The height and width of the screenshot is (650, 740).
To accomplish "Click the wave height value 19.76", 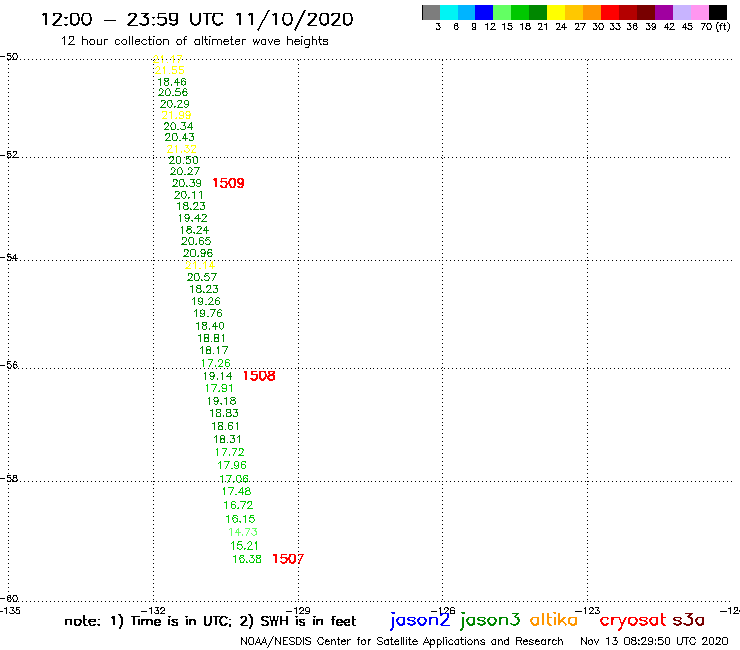I will pos(208,313).
